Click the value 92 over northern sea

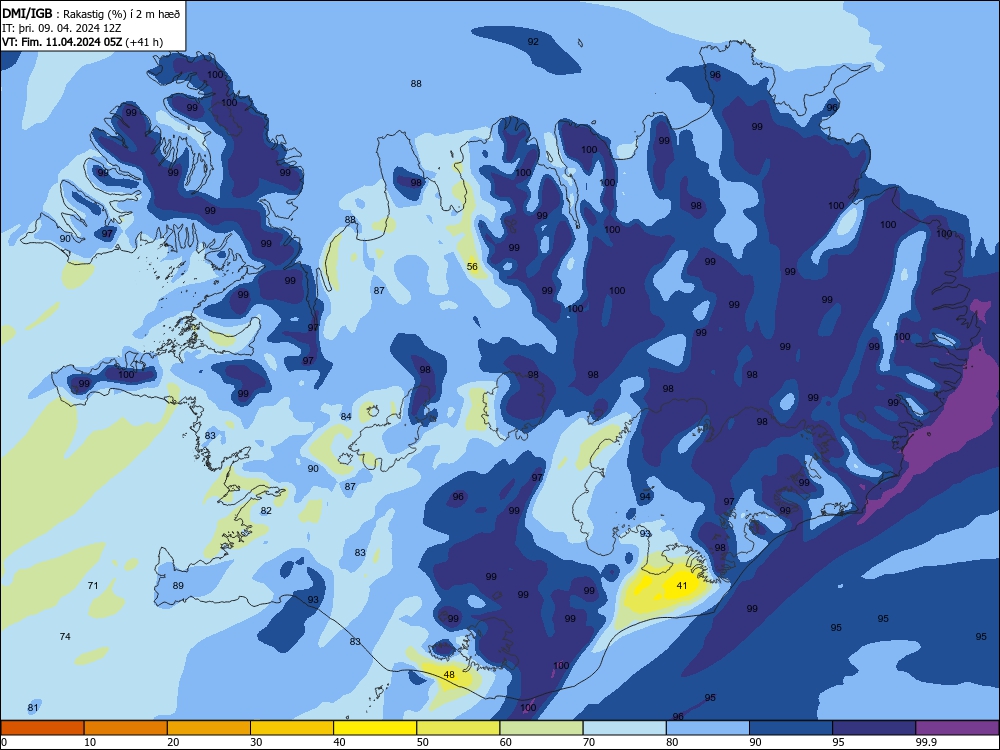click(533, 41)
